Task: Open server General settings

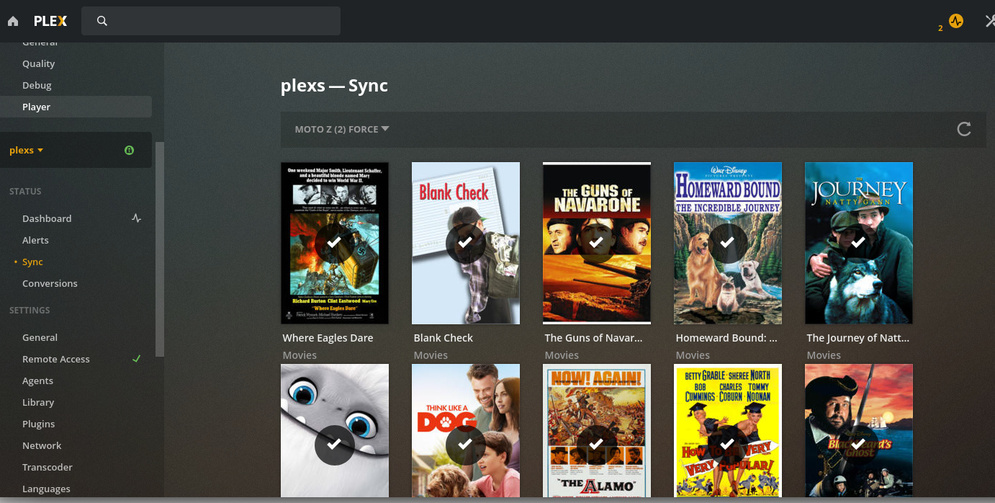Action: coord(40,337)
